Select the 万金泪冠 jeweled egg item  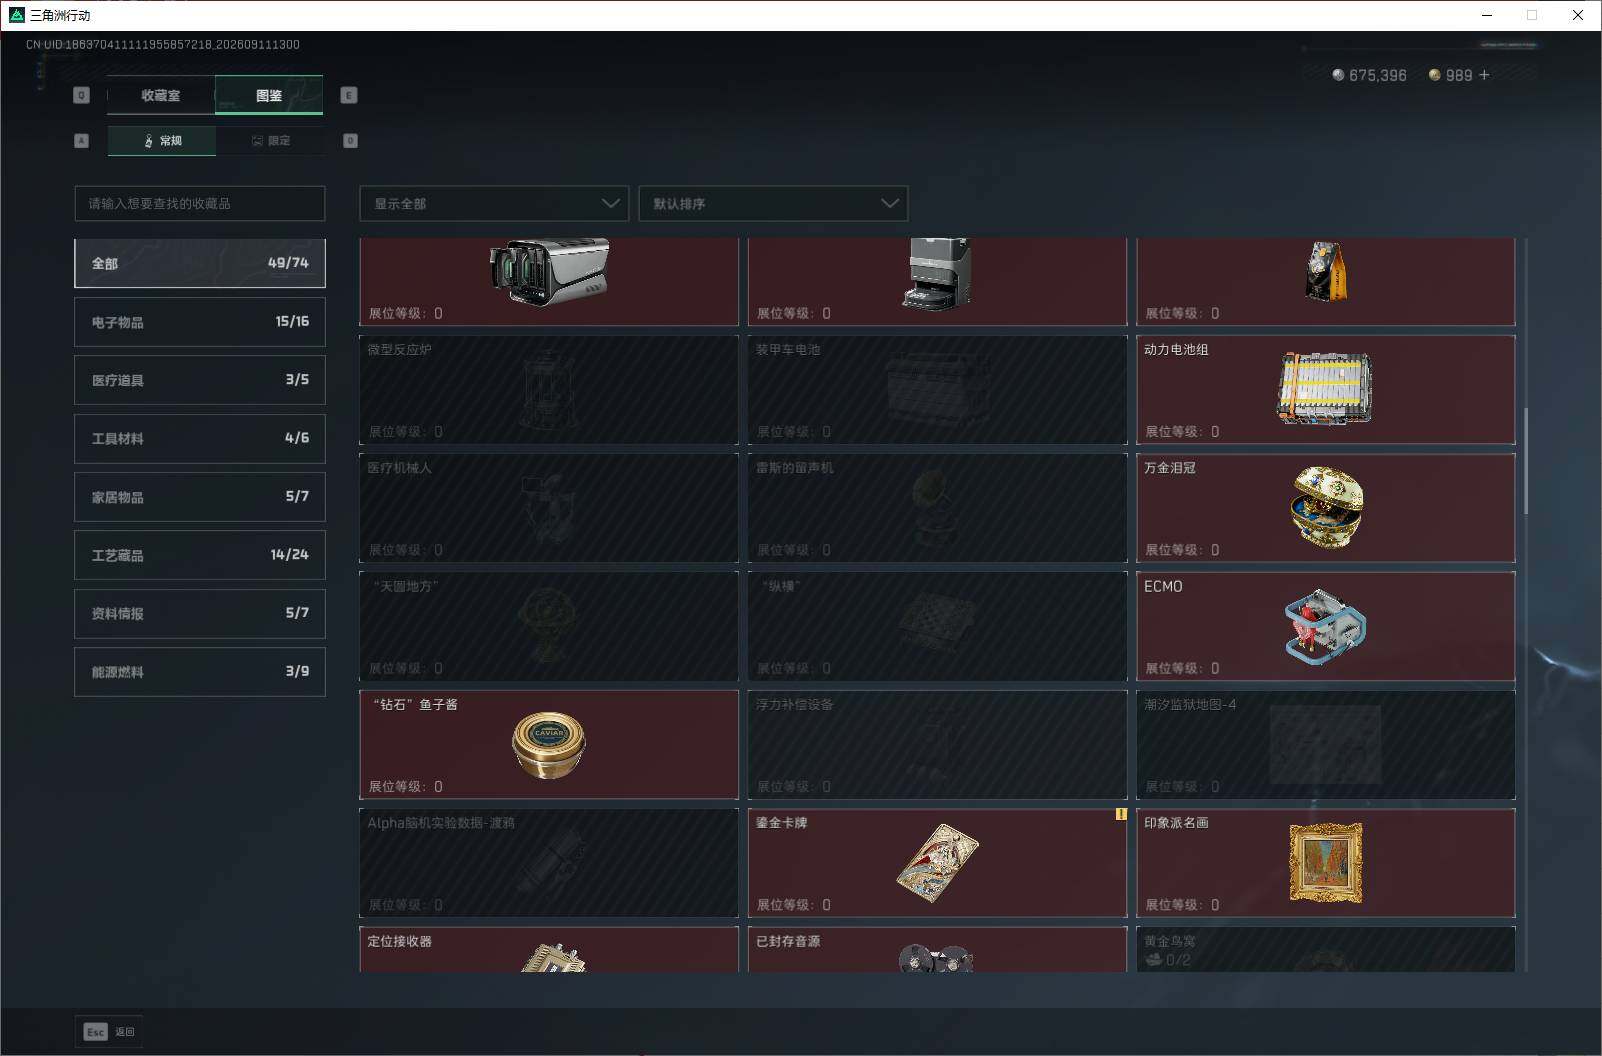point(1325,507)
